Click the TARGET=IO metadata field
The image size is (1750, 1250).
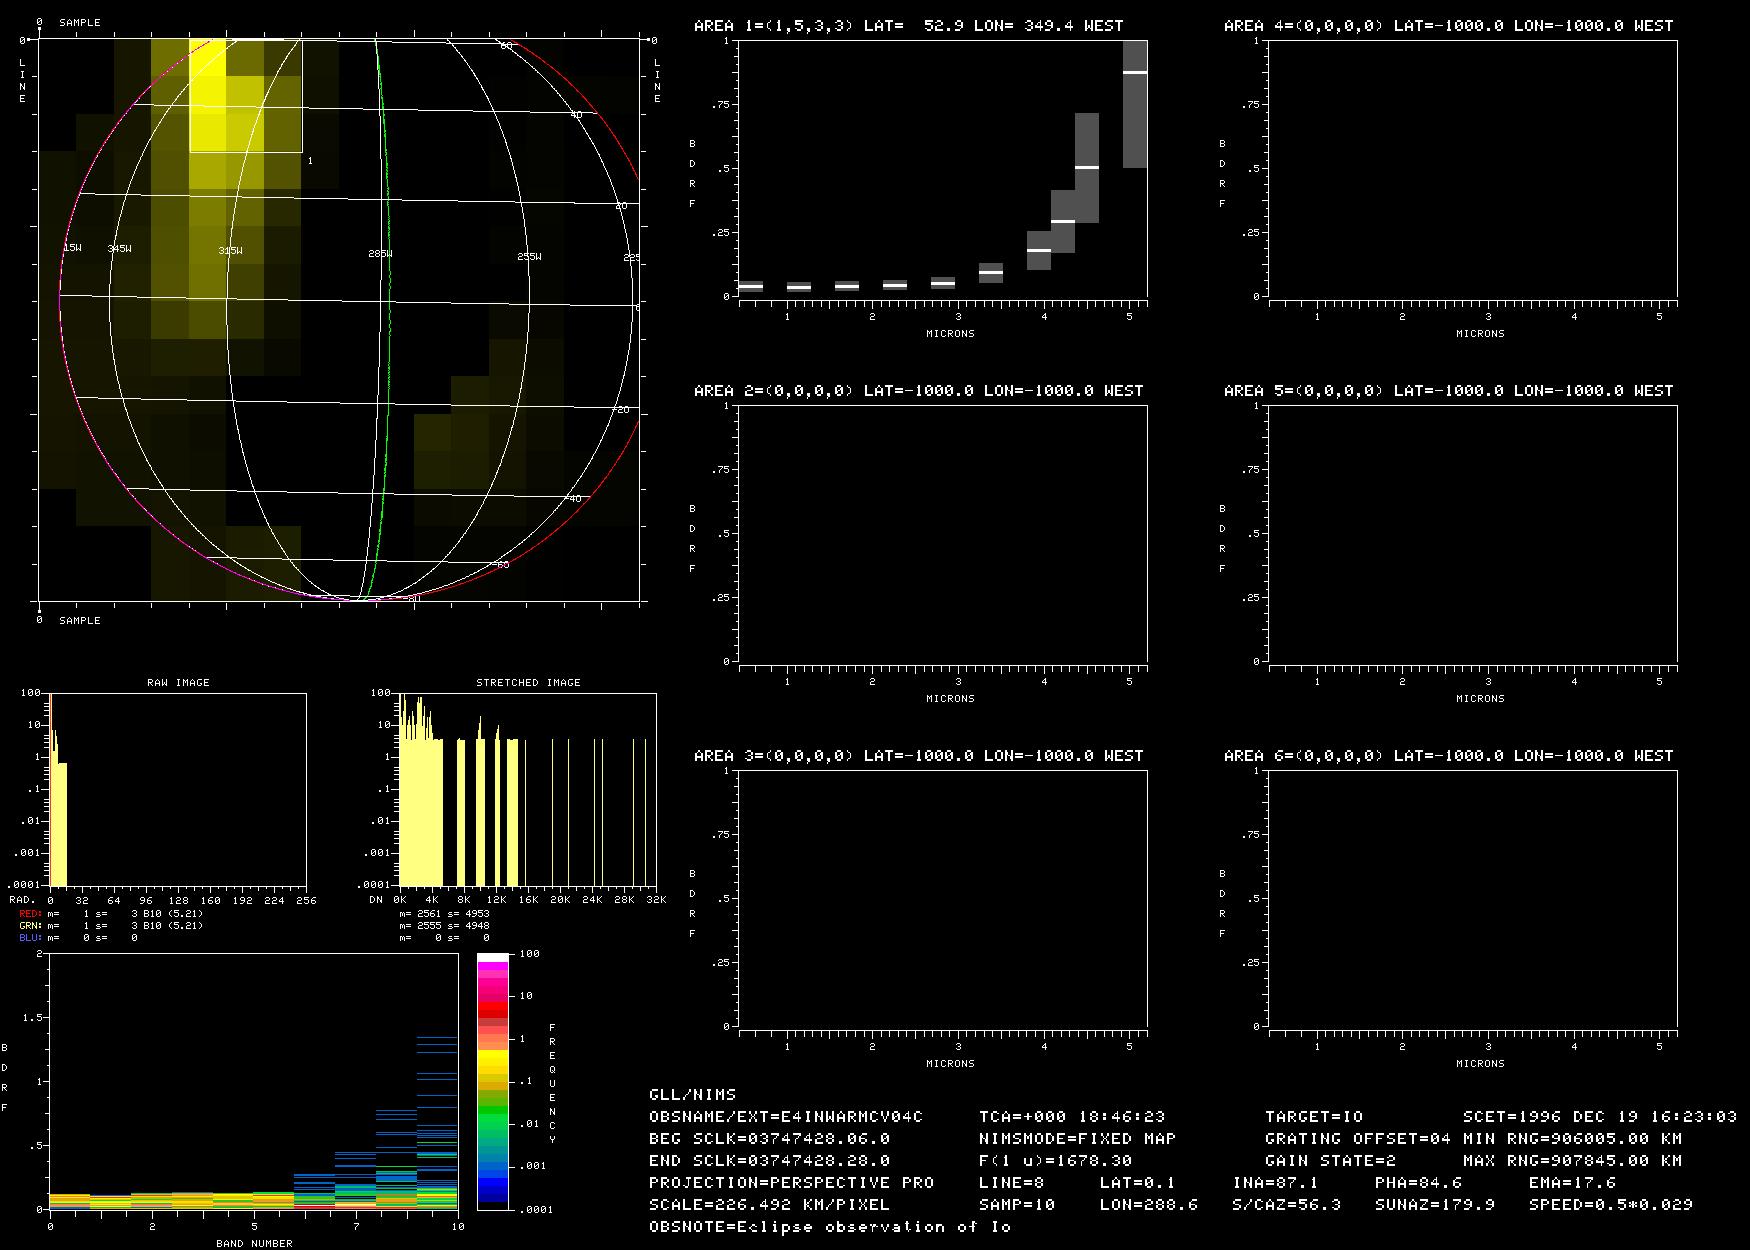pyautogui.click(x=1313, y=1117)
